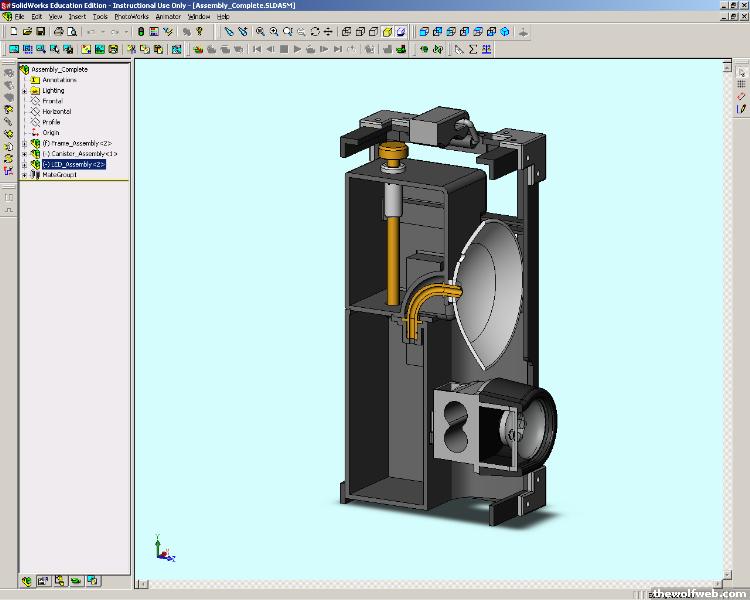This screenshot has height=600, width=750.
Task: Toggle Shaded display mode
Action: pyautogui.click(x=386, y=32)
